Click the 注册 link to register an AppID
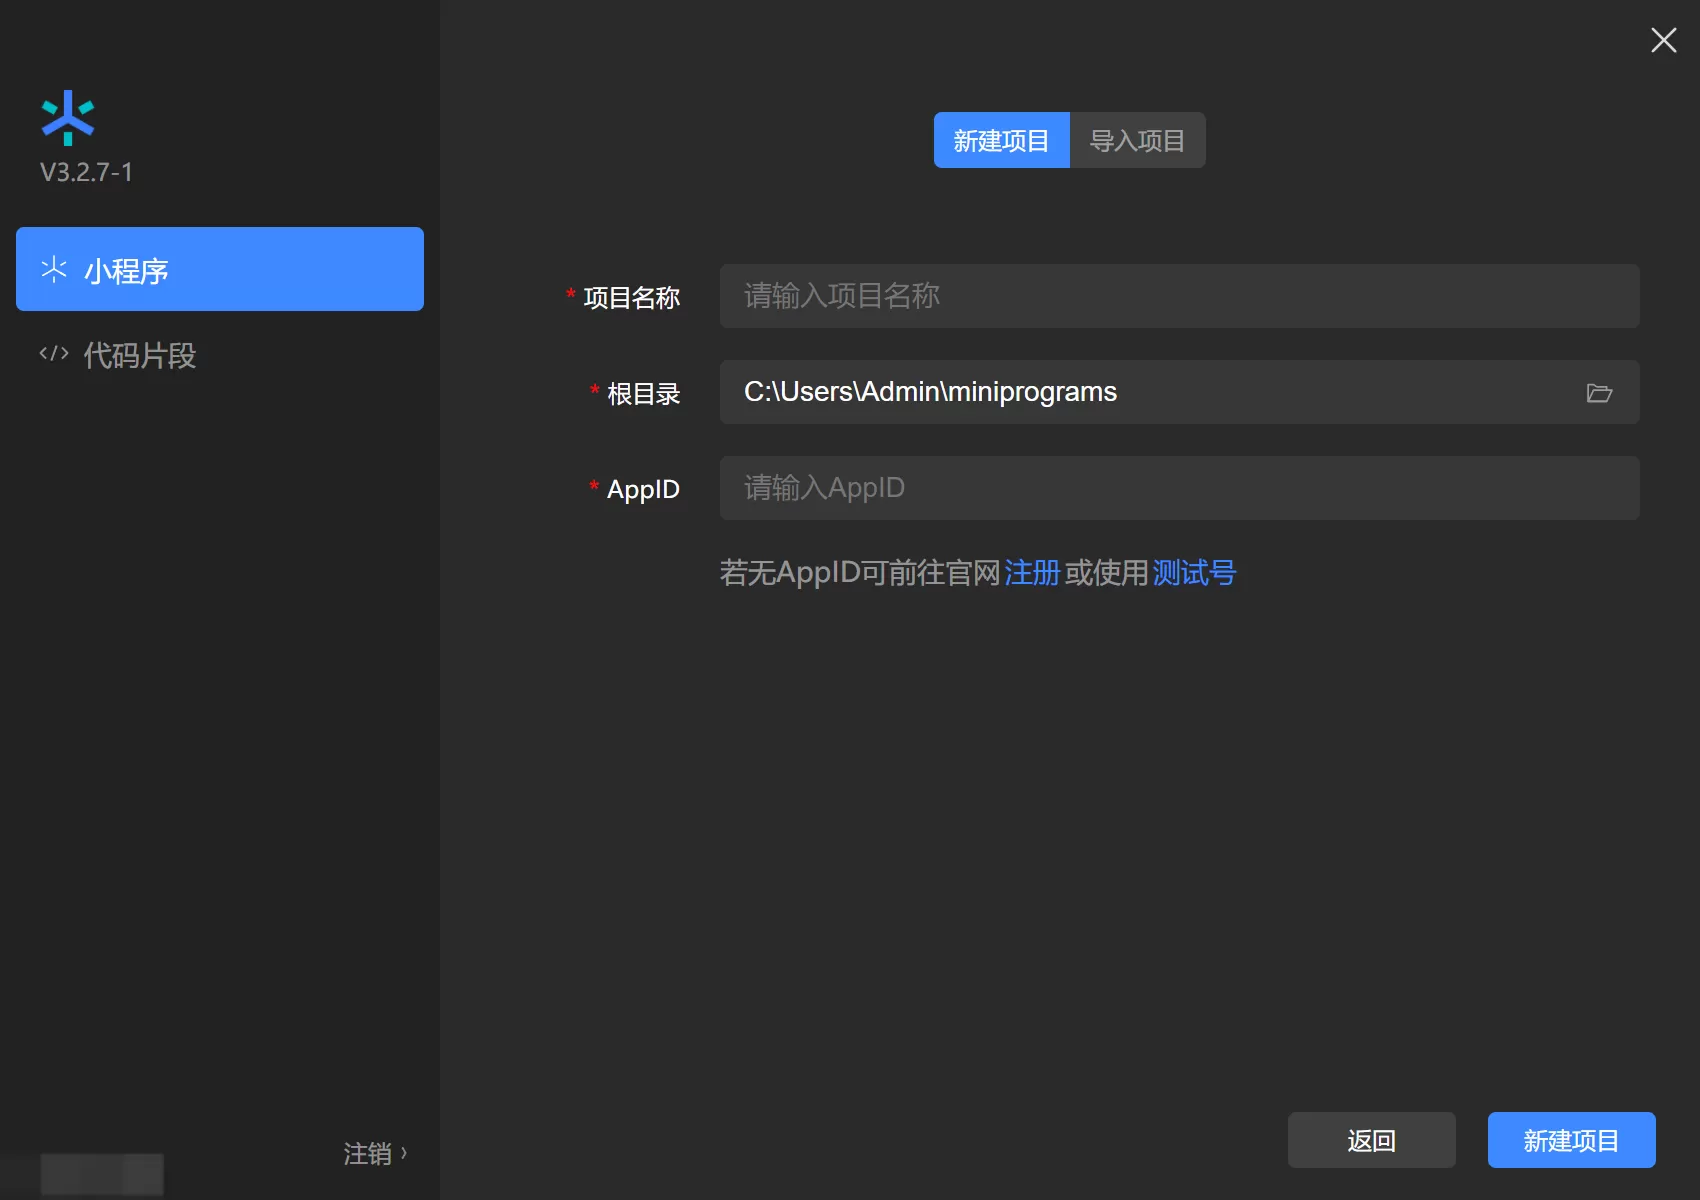 pyautogui.click(x=1032, y=572)
